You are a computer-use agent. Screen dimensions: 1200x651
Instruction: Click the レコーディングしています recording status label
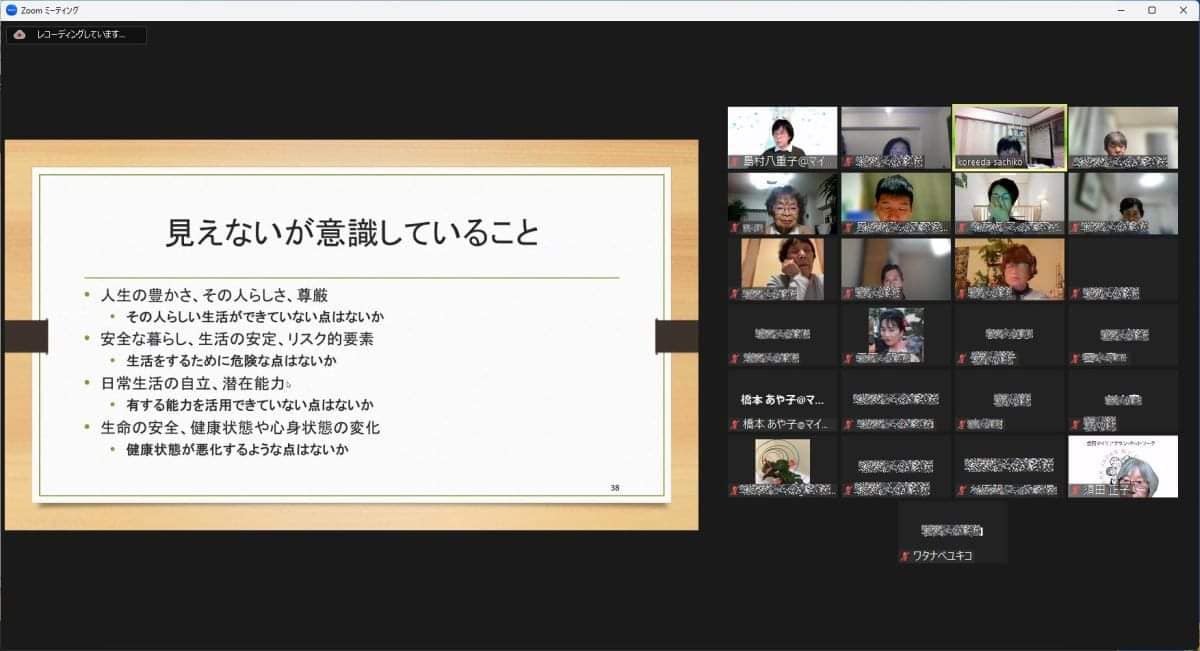coord(81,34)
